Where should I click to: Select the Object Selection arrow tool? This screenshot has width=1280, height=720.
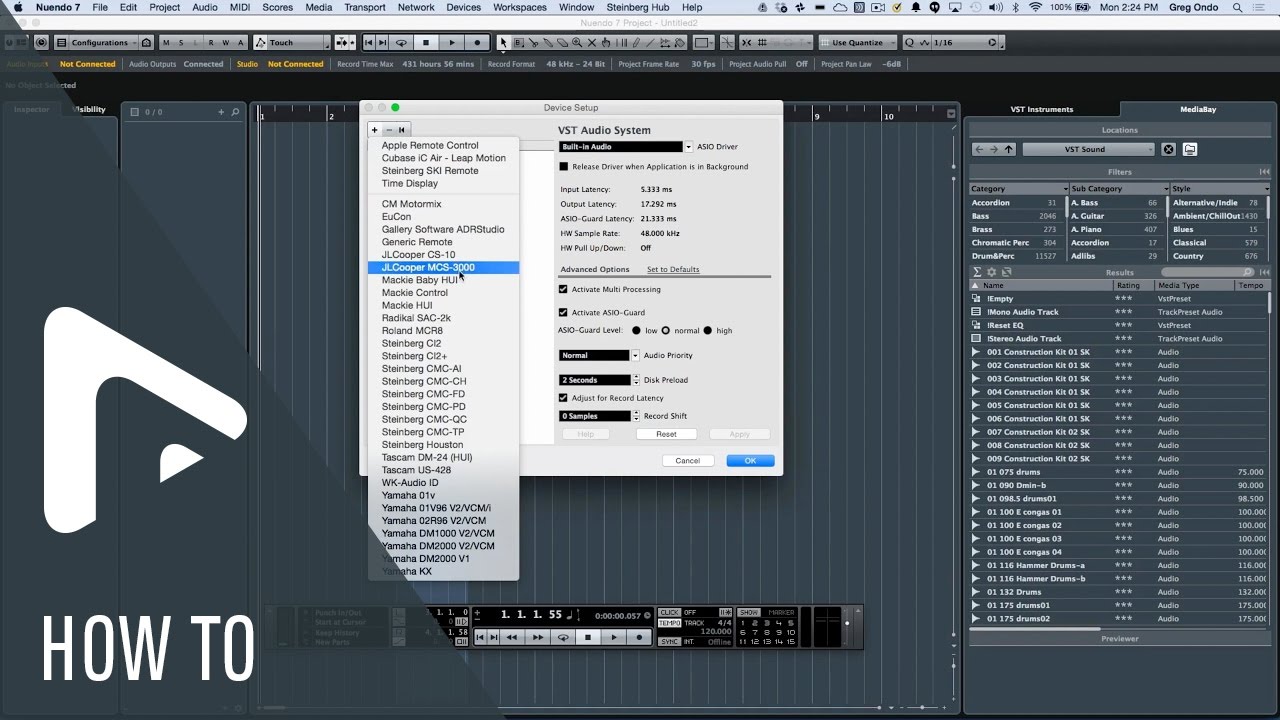(503, 43)
